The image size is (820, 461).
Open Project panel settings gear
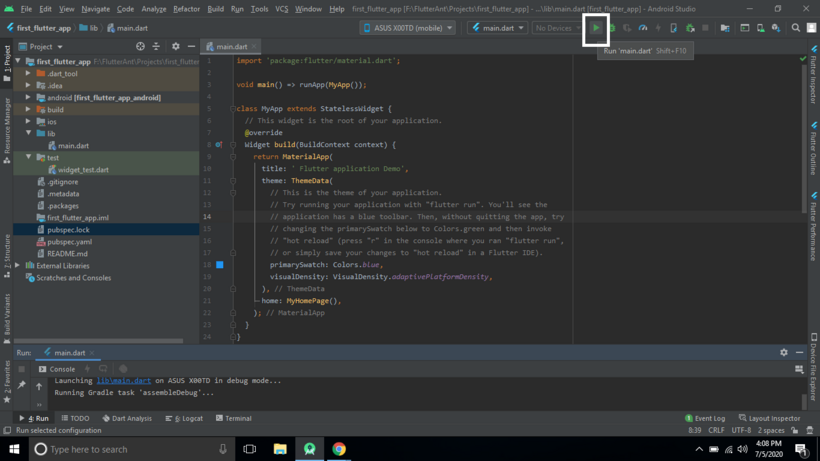click(175, 46)
